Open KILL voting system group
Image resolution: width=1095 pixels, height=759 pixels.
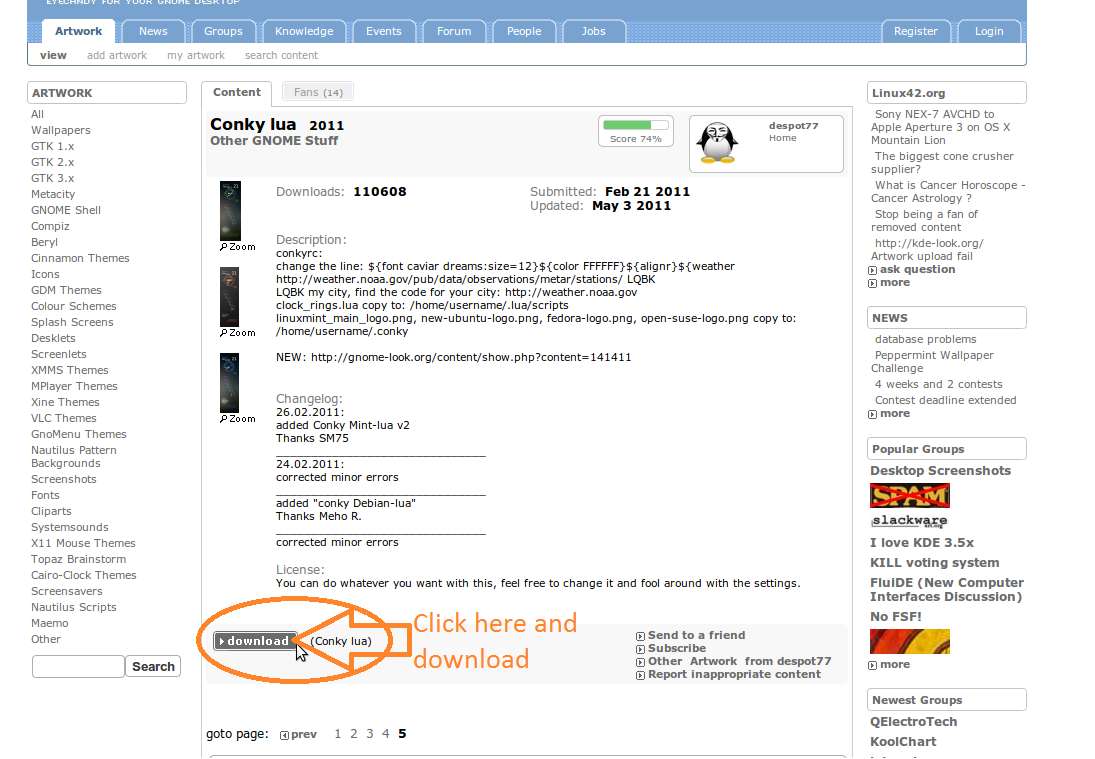[x=934, y=563]
